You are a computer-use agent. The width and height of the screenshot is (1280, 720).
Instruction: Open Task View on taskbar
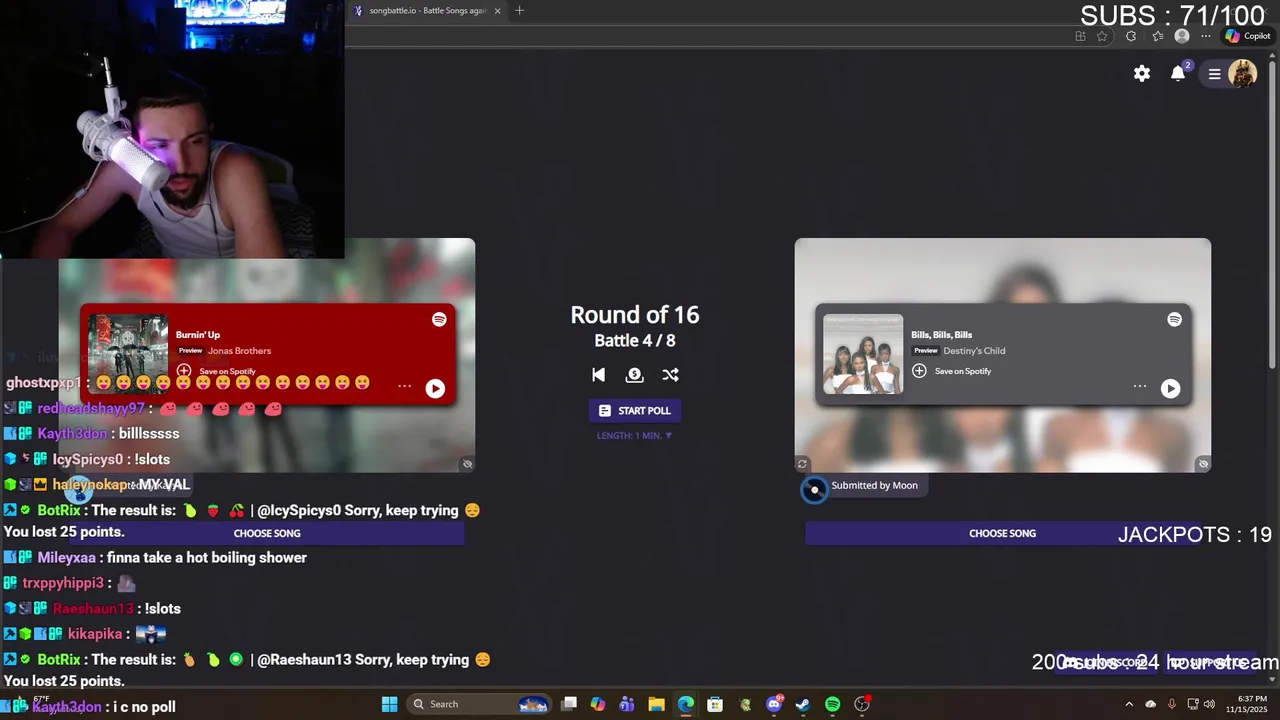[569, 704]
